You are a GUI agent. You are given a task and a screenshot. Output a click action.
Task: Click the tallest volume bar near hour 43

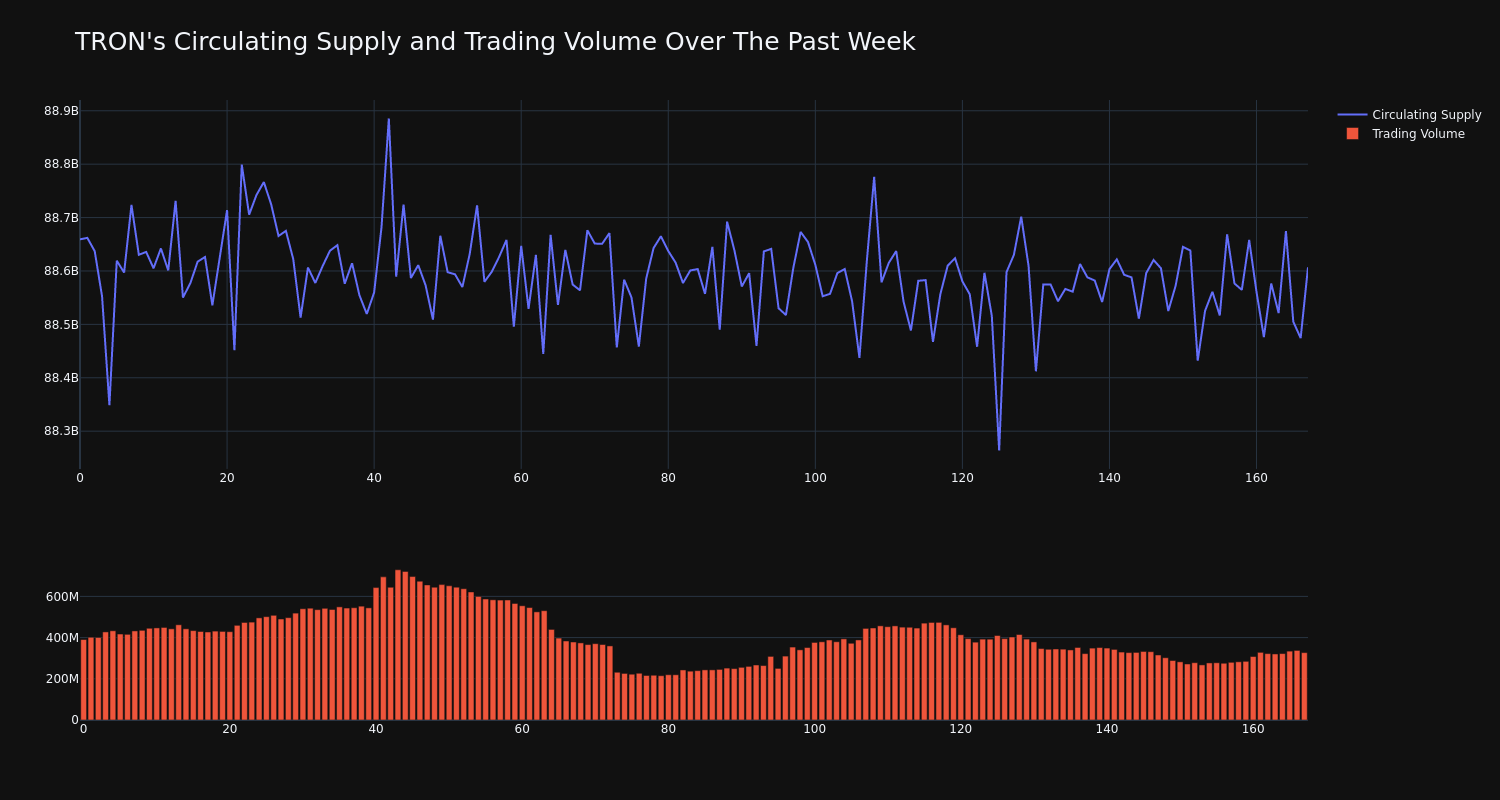pos(398,645)
